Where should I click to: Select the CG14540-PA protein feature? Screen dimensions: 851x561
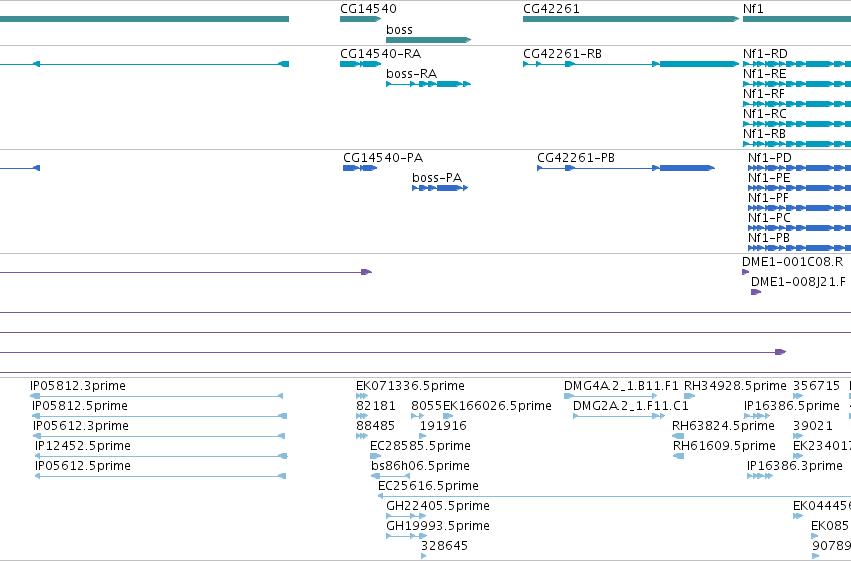pyautogui.click(x=360, y=168)
